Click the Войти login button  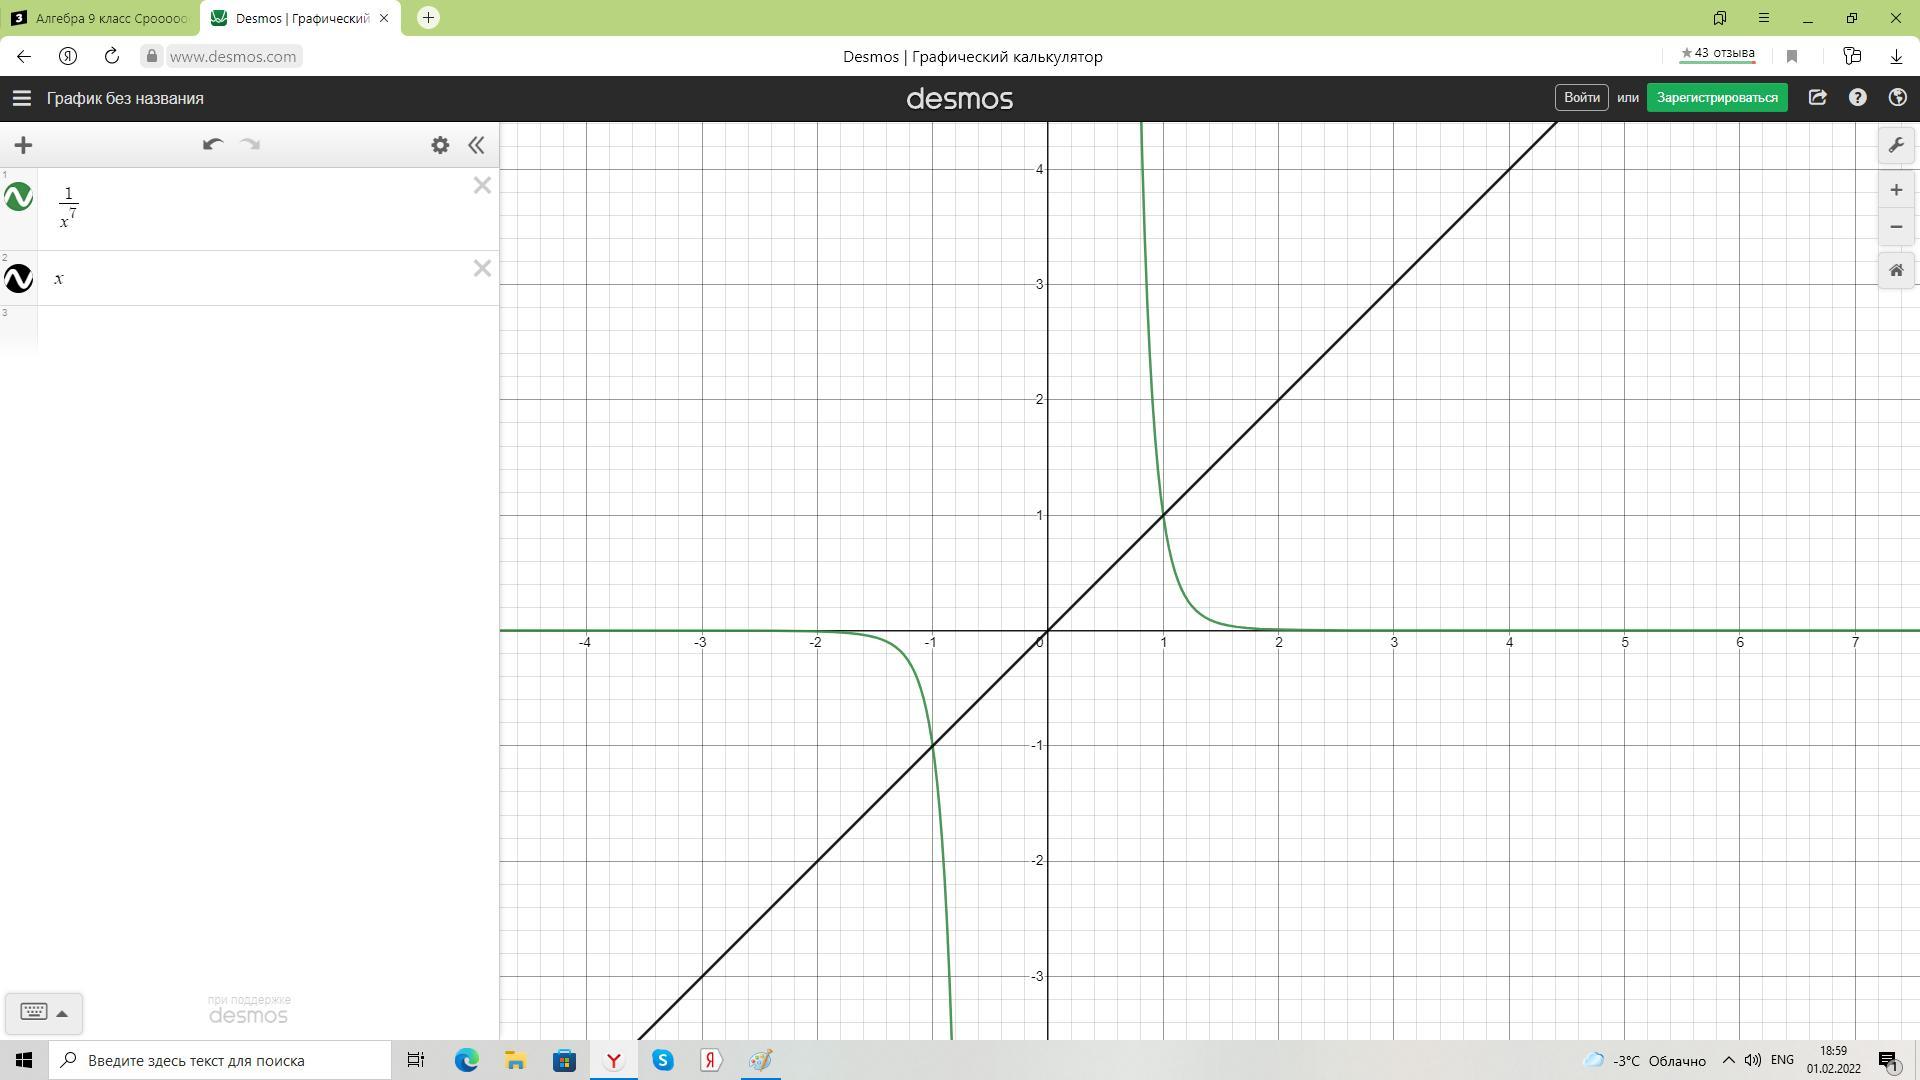pyautogui.click(x=1581, y=98)
